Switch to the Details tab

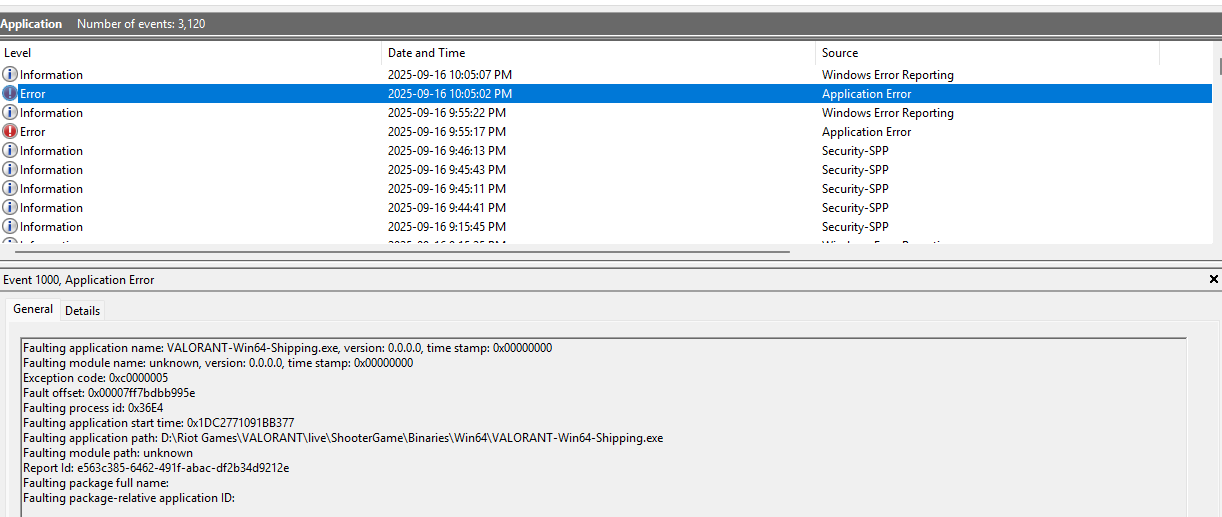[82, 311]
